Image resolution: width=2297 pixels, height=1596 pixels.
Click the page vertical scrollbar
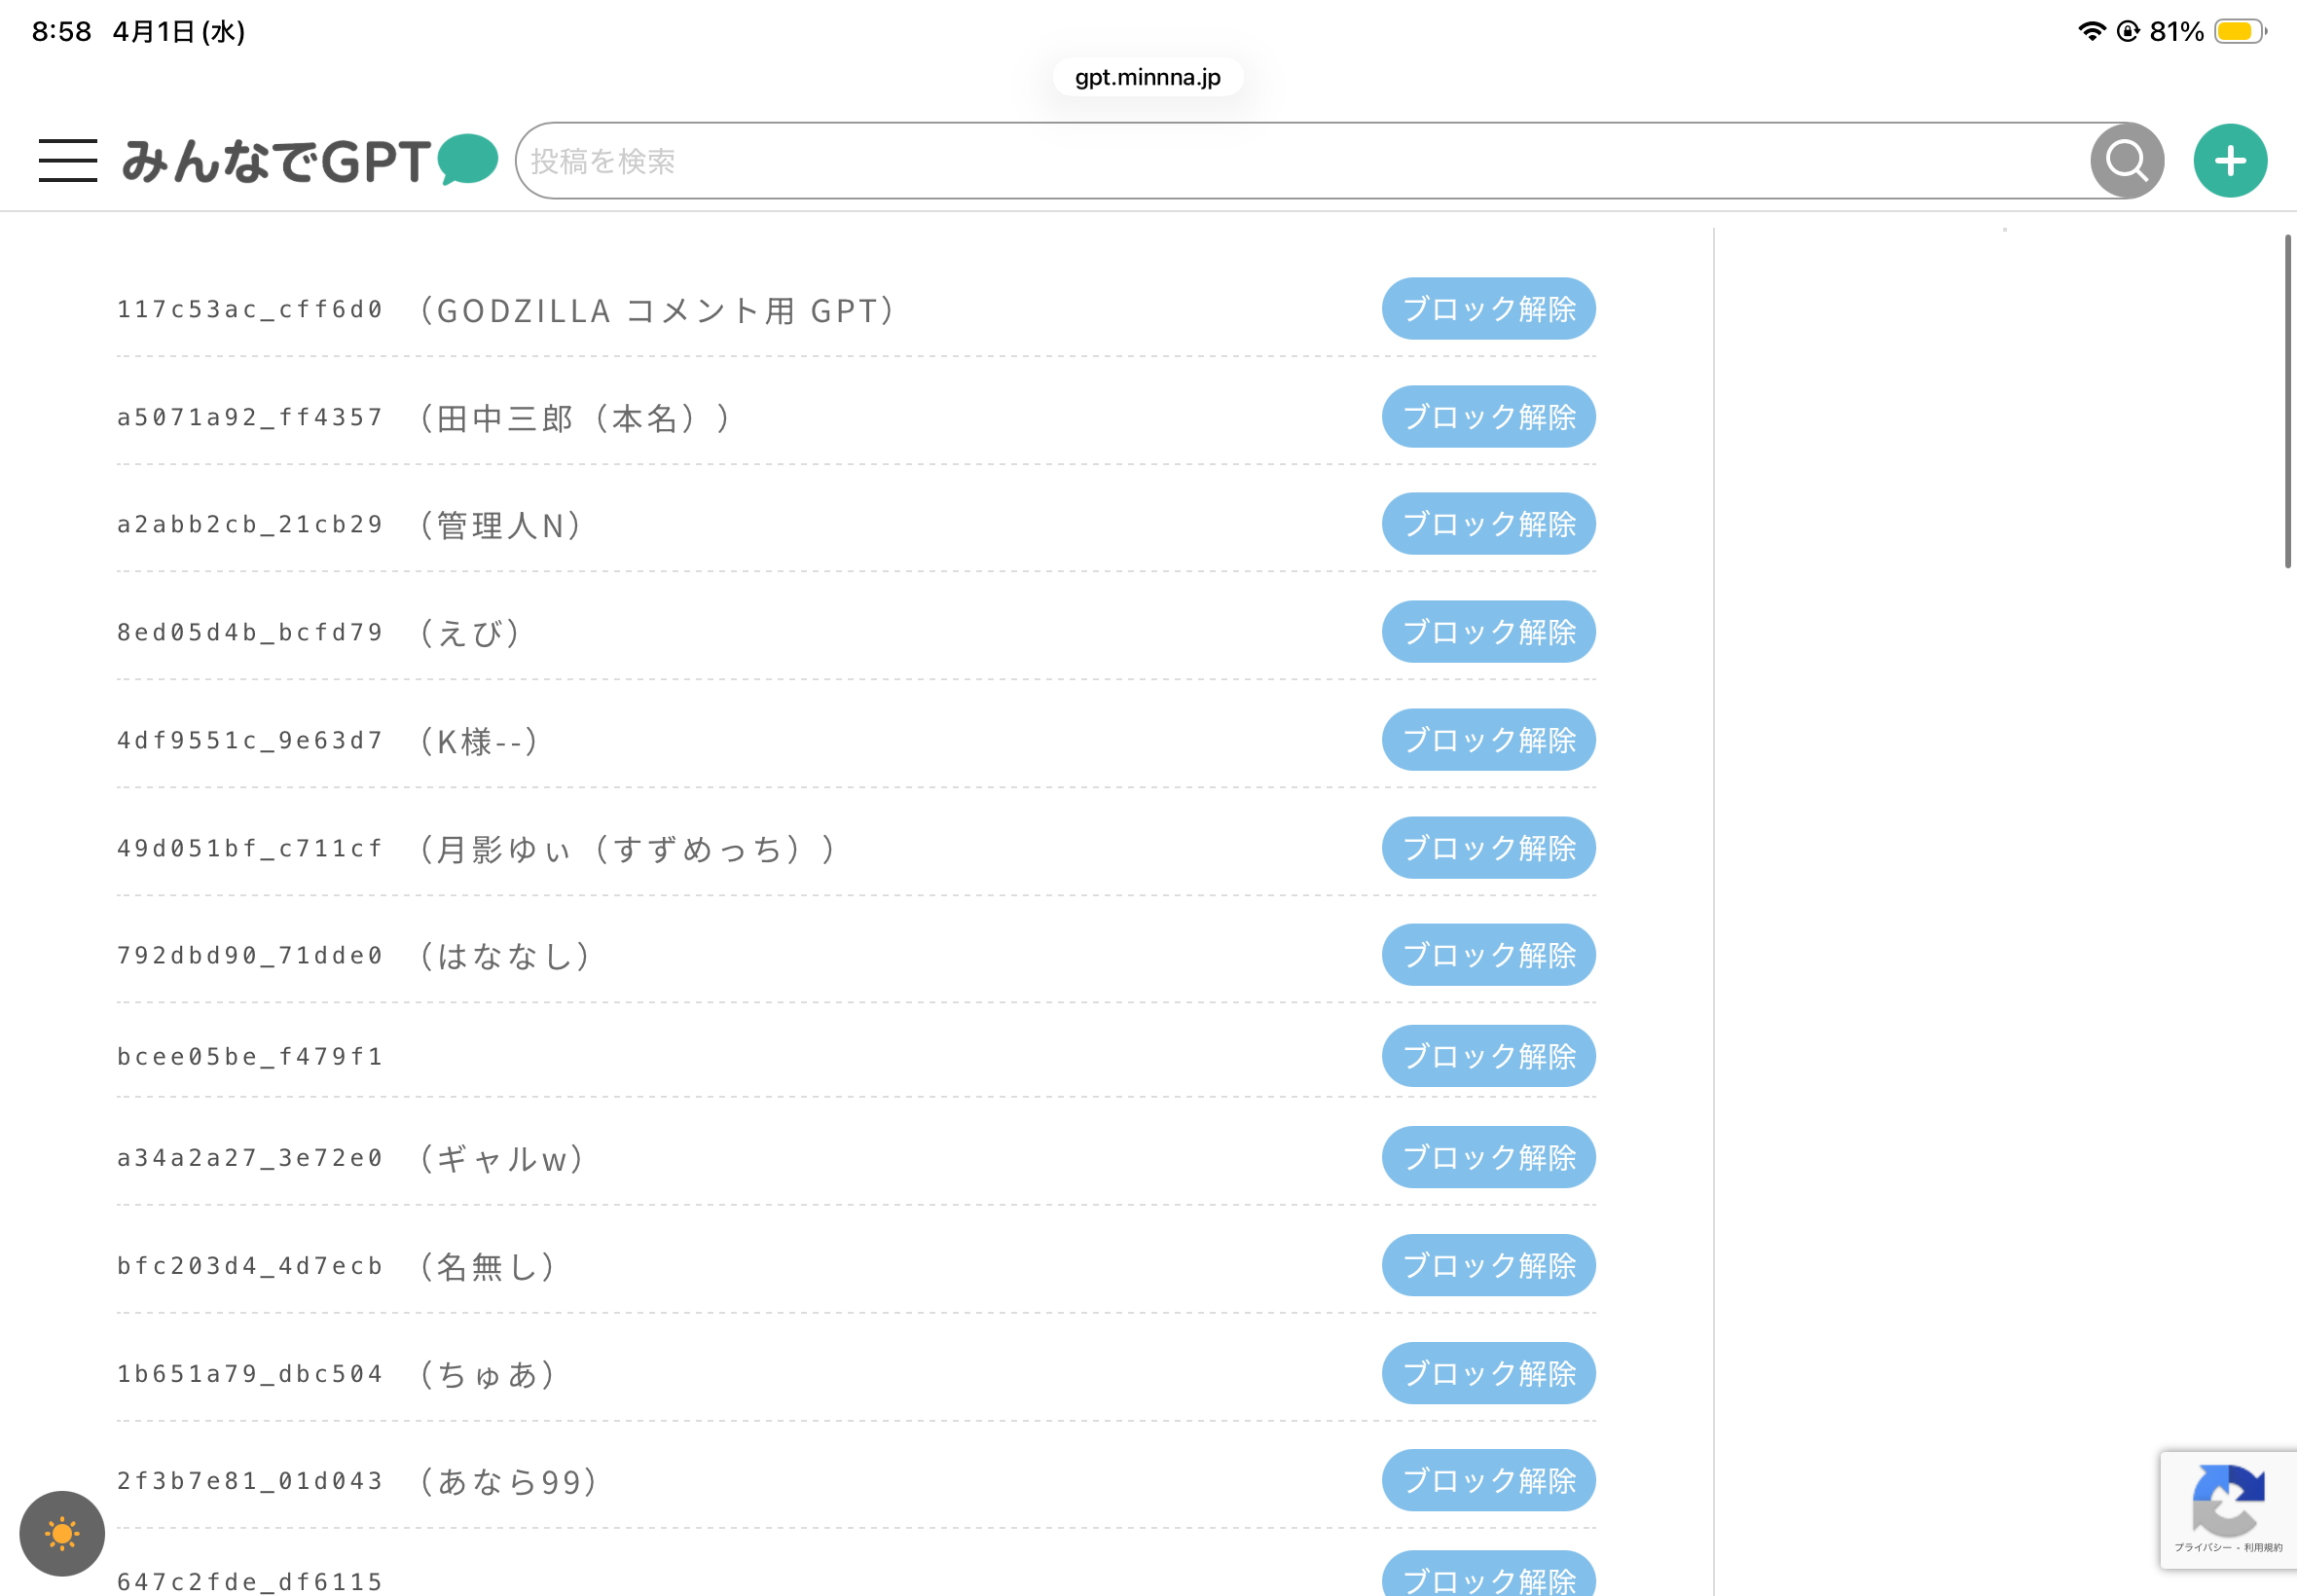[x=2286, y=400]
